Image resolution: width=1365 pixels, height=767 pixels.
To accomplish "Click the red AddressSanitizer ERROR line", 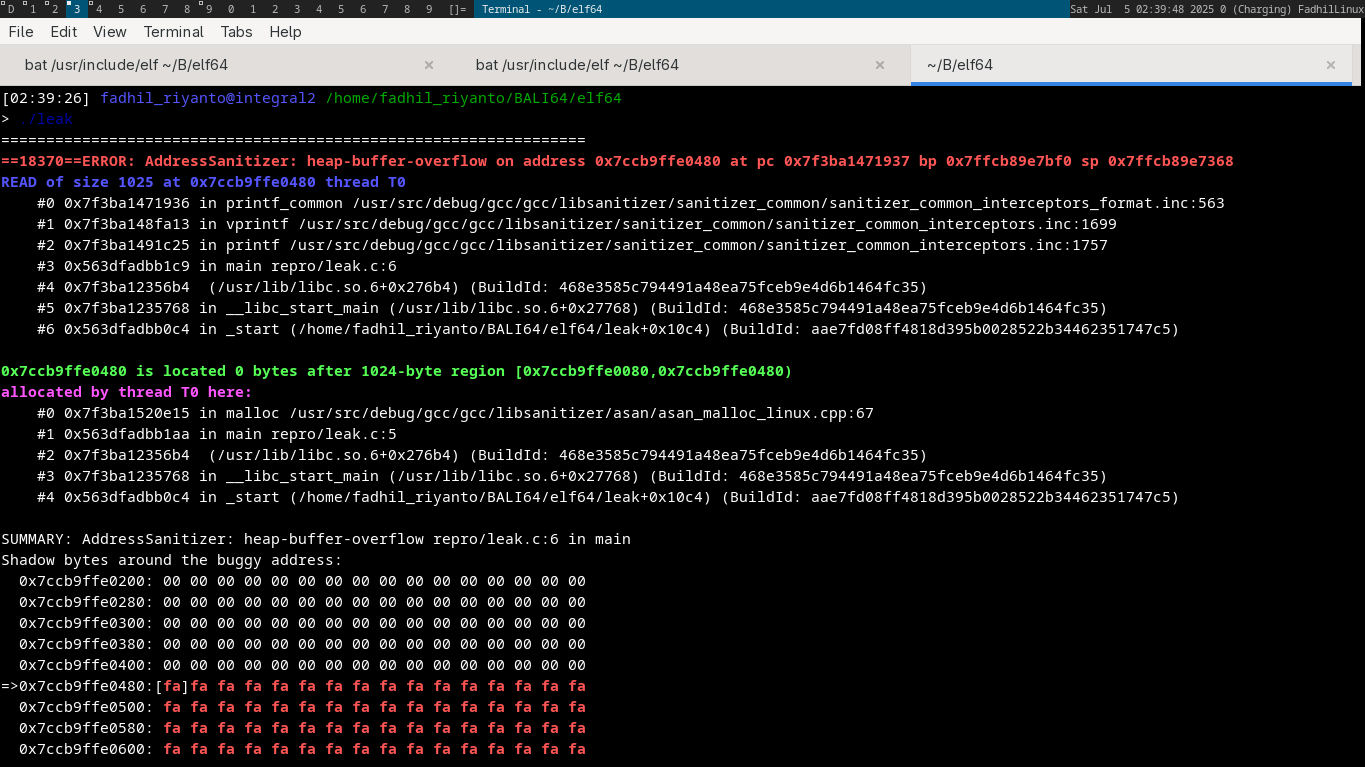I will pyautogui.click(x=617, y=161).
